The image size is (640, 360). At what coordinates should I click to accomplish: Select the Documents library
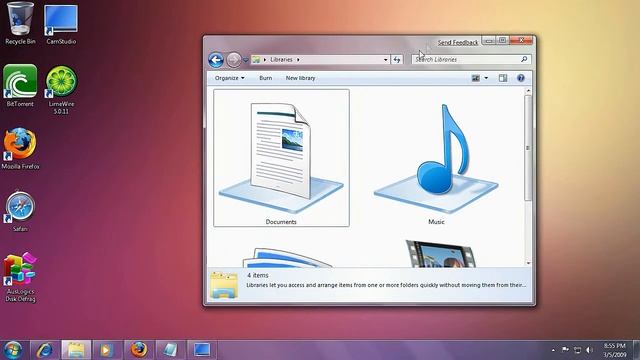point(281,158)
